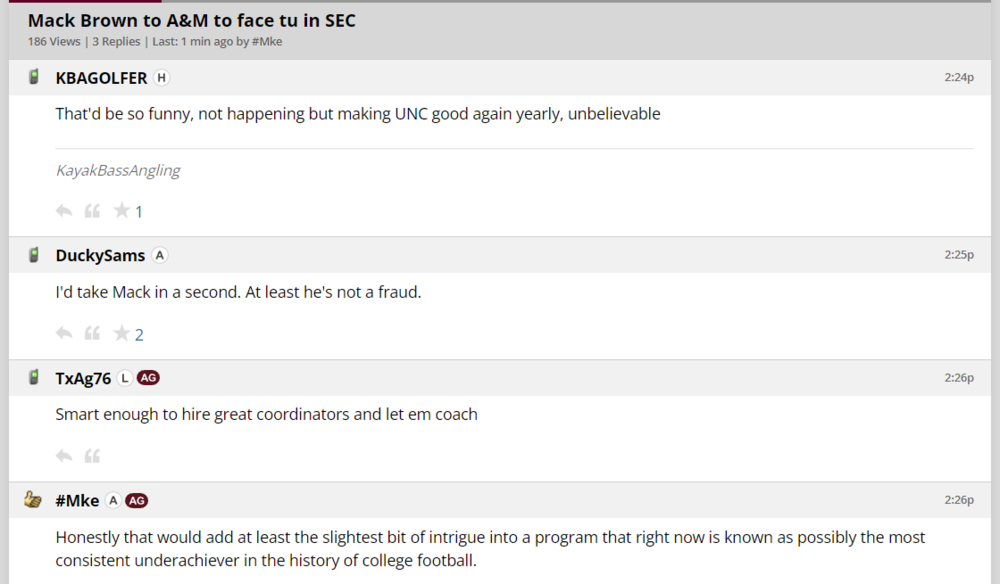Click the thread title Mack Brown to A&M
Viewport: 1000px width, 584px height.
click(191, 20)
